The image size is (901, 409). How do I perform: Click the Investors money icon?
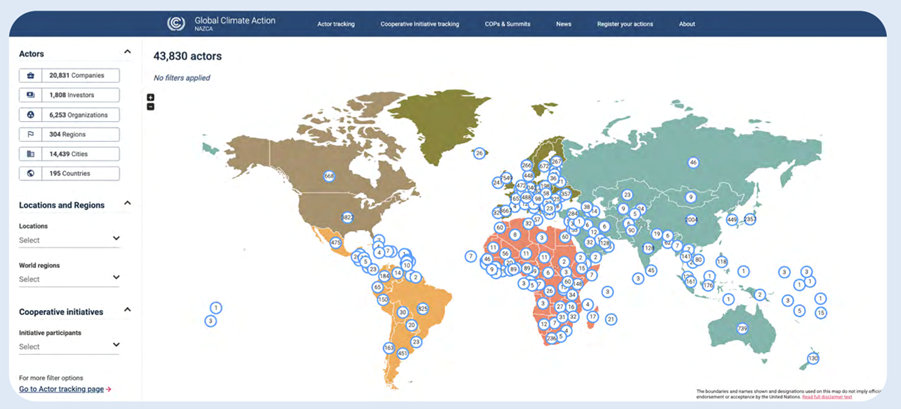31,95
